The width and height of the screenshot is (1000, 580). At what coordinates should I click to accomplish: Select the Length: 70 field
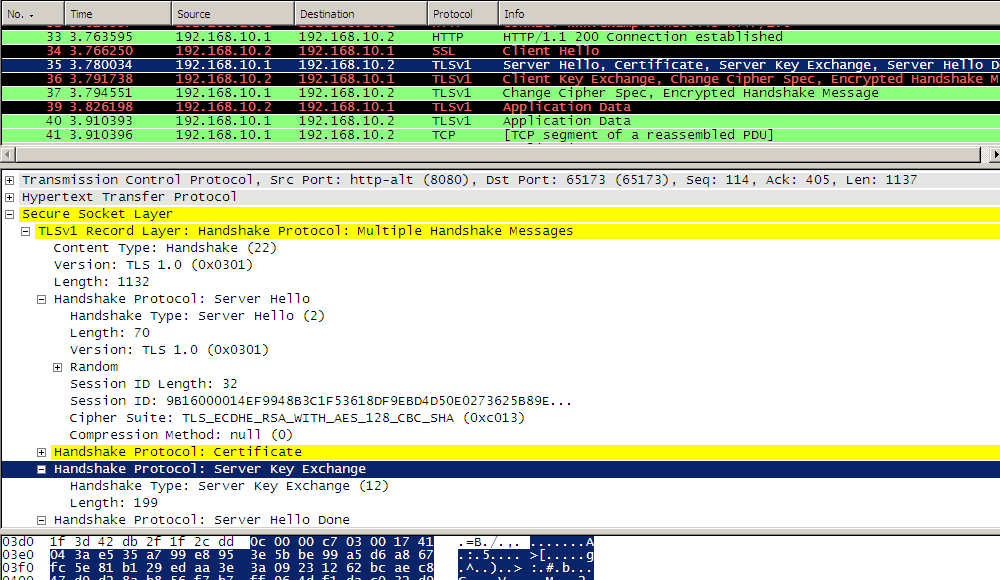point(110,333)
